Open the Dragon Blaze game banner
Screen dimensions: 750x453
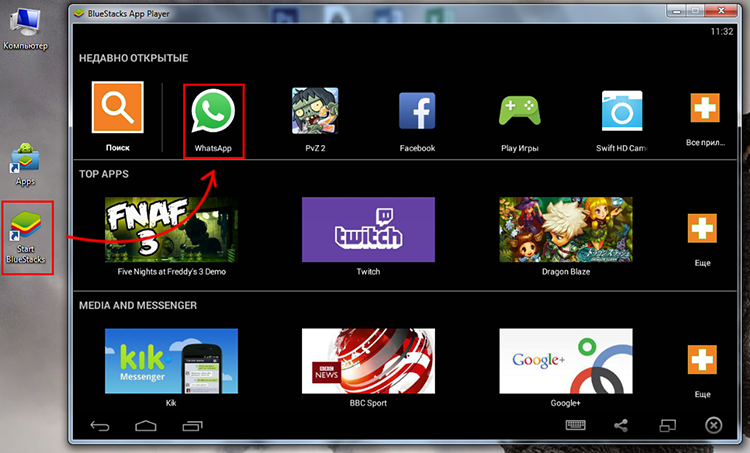click(566, 229)
